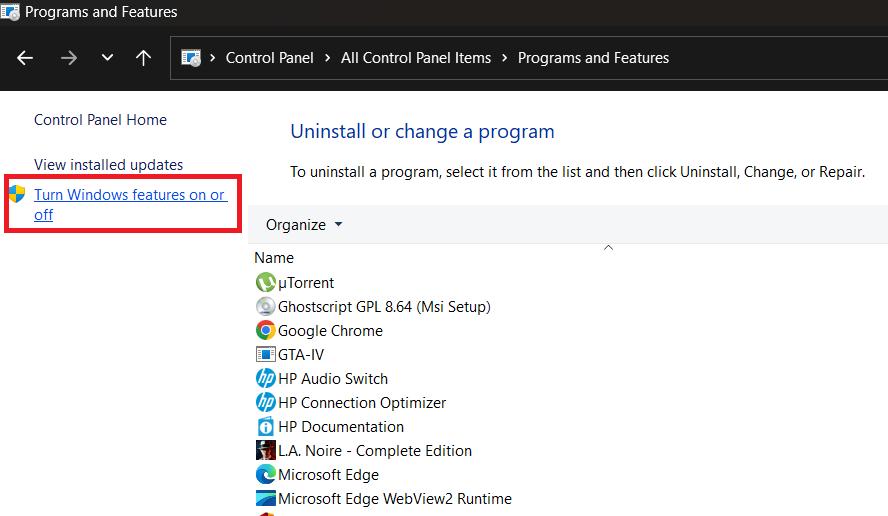Screen dimensions: 888x516
Task: Expand chevron after Control Panel breadcrumb
Action: tap(327, 58)
